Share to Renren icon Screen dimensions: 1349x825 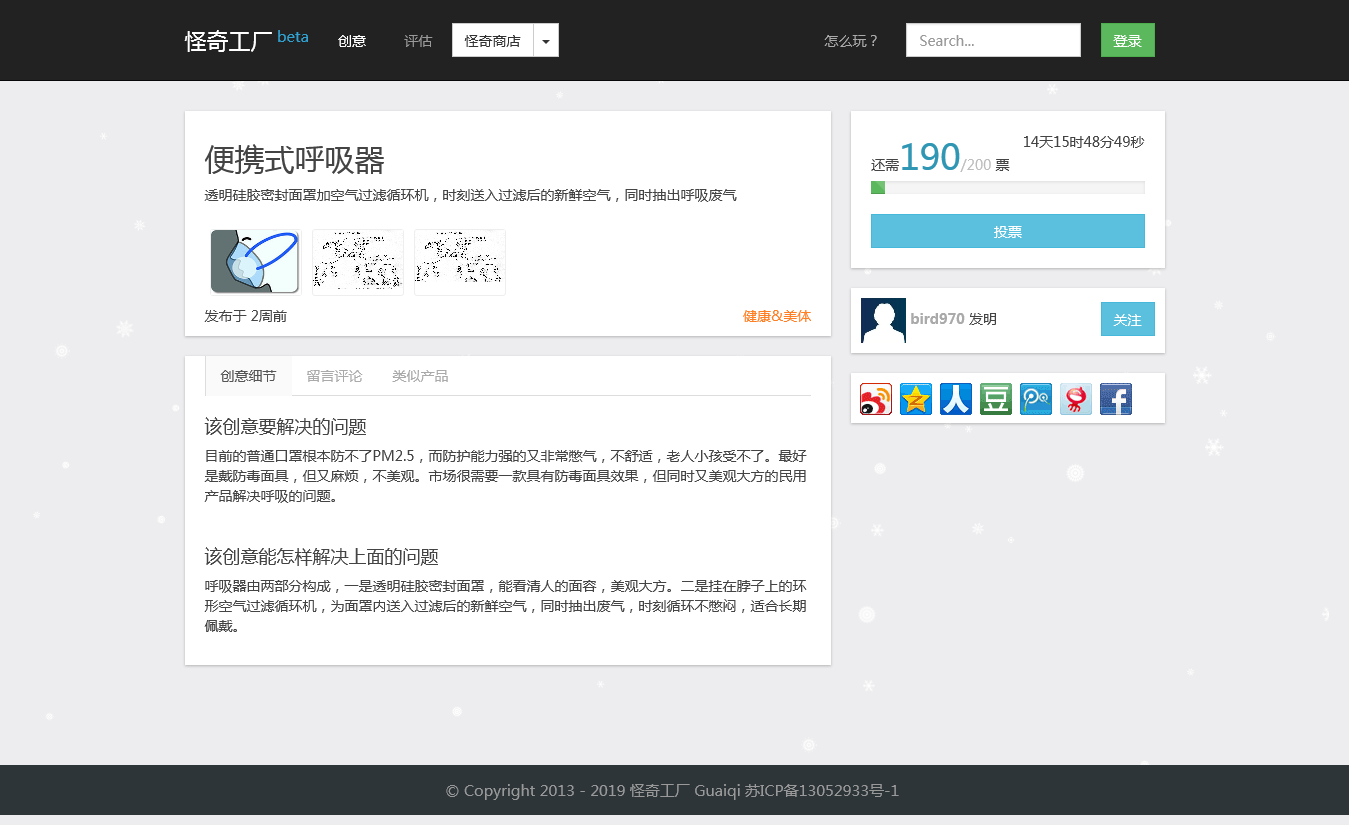point(956,399)
